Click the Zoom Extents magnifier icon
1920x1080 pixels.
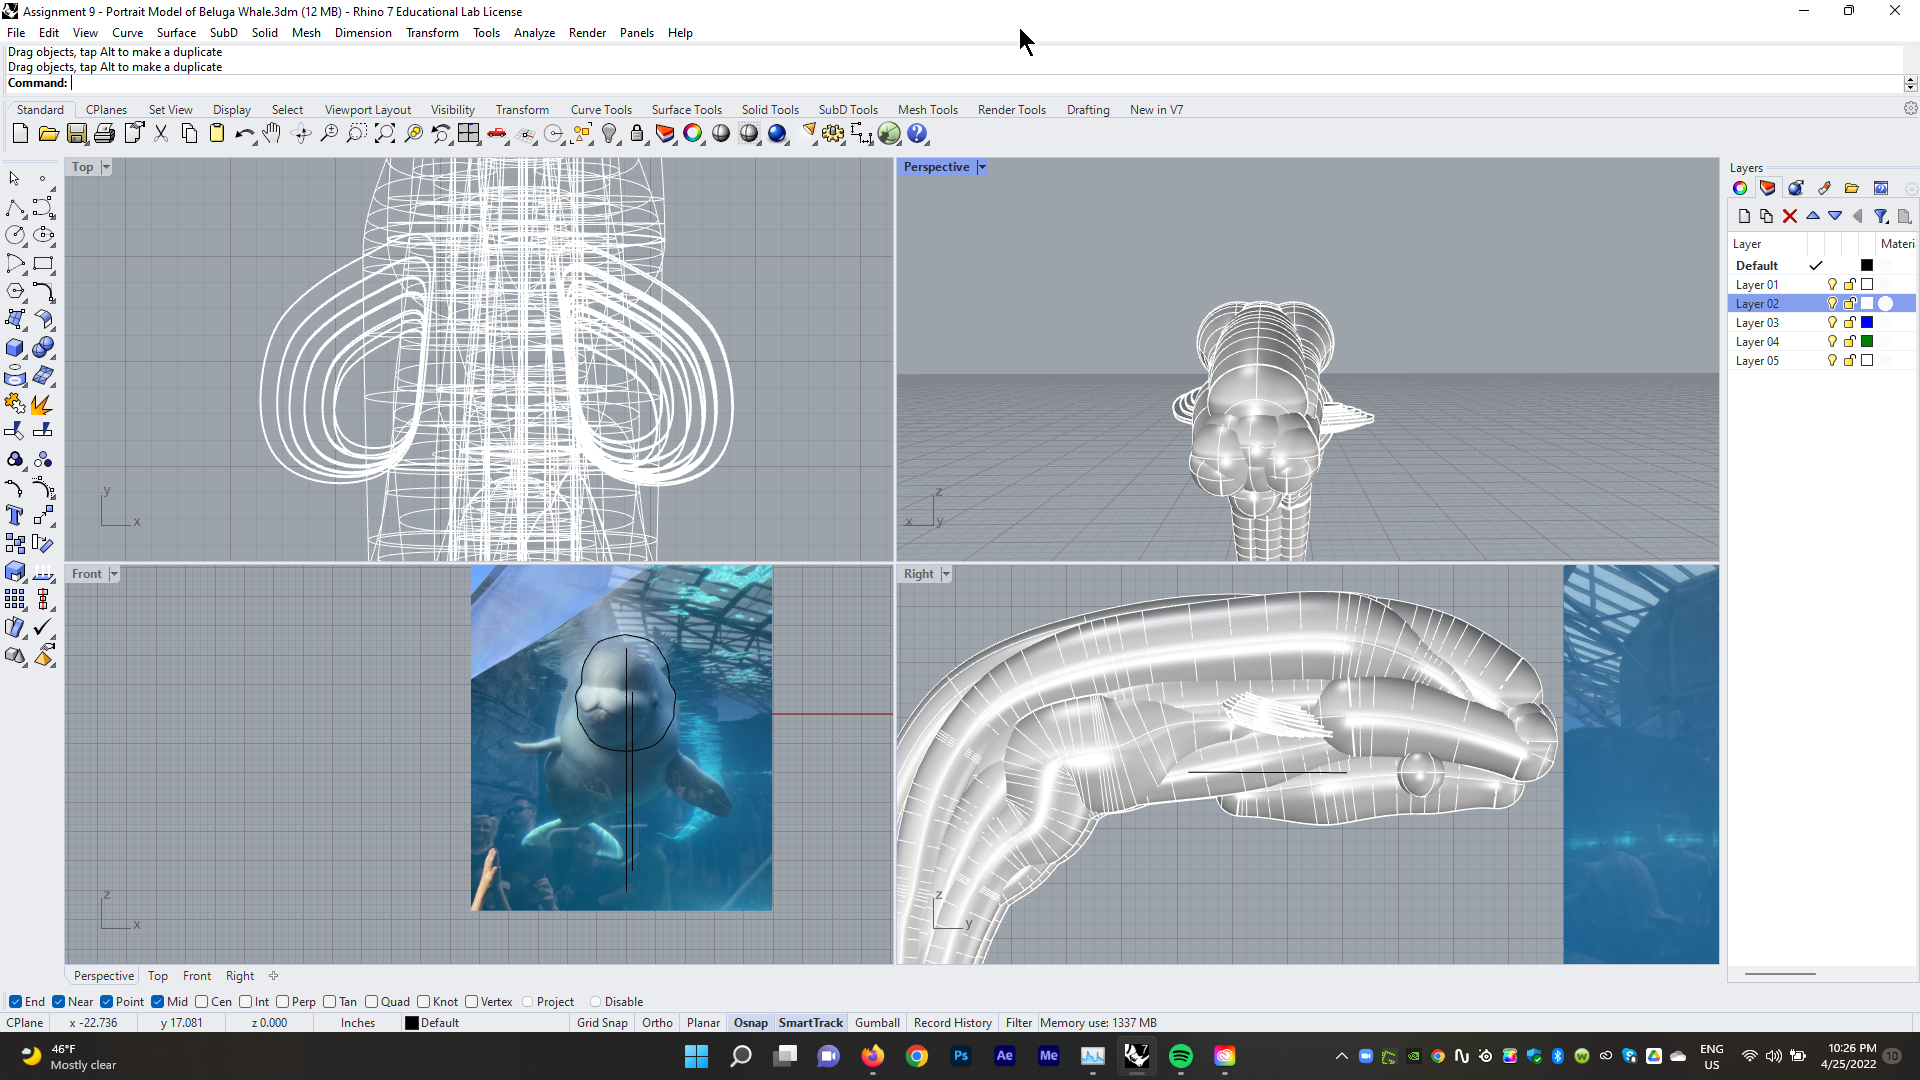(x=385, y=133)
